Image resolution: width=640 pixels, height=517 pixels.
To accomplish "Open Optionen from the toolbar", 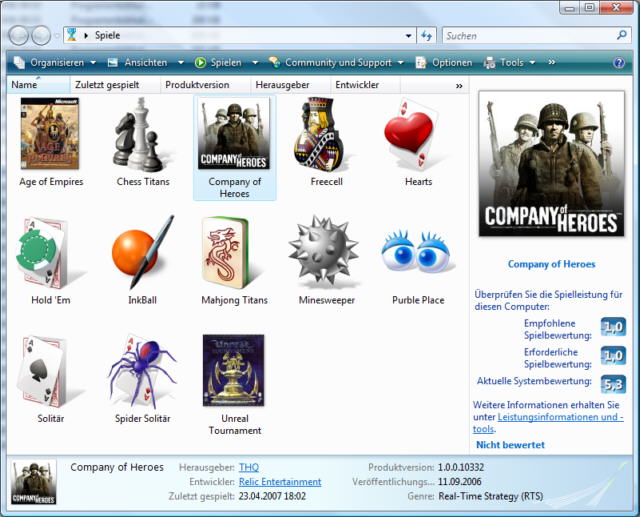I will pos(444,62).
